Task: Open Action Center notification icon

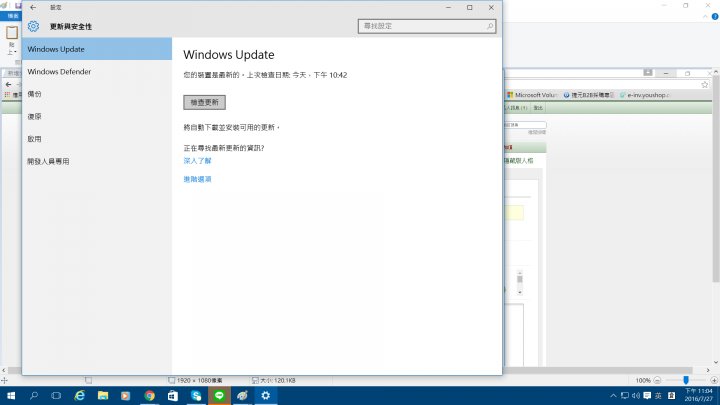Action: point(647,395)
